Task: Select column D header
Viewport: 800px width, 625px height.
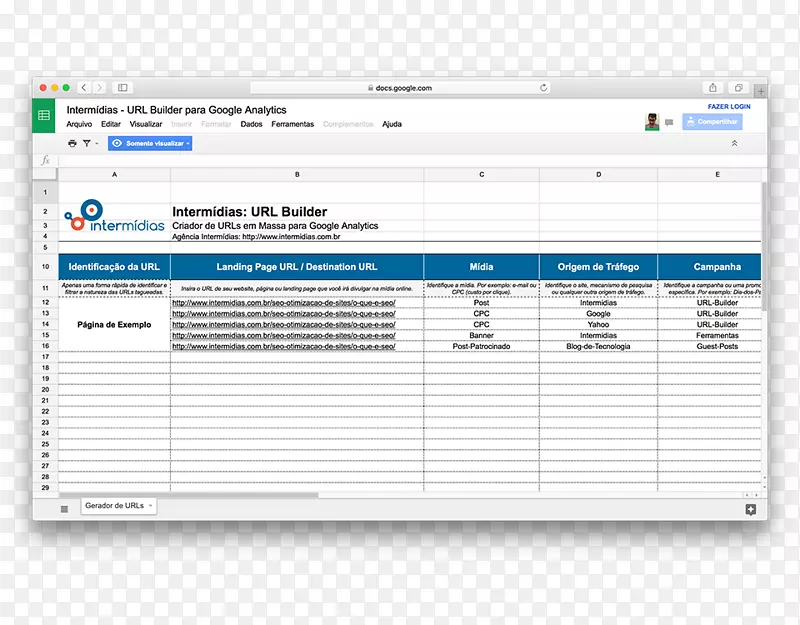Action: (598, 174)
